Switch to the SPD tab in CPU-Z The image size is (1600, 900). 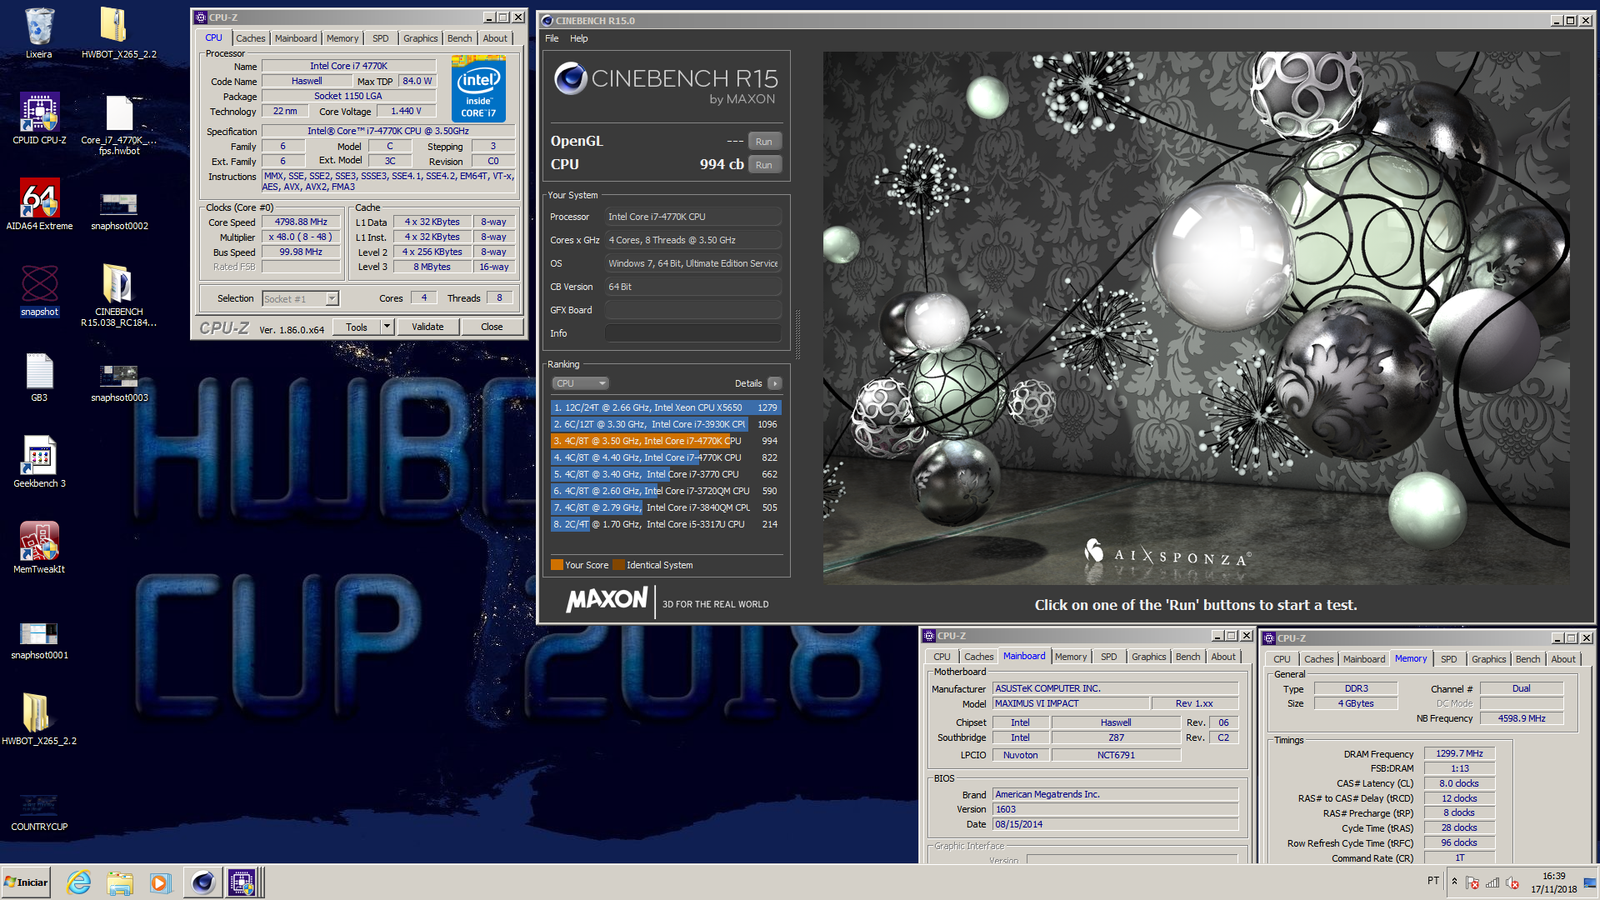[380, 38]
